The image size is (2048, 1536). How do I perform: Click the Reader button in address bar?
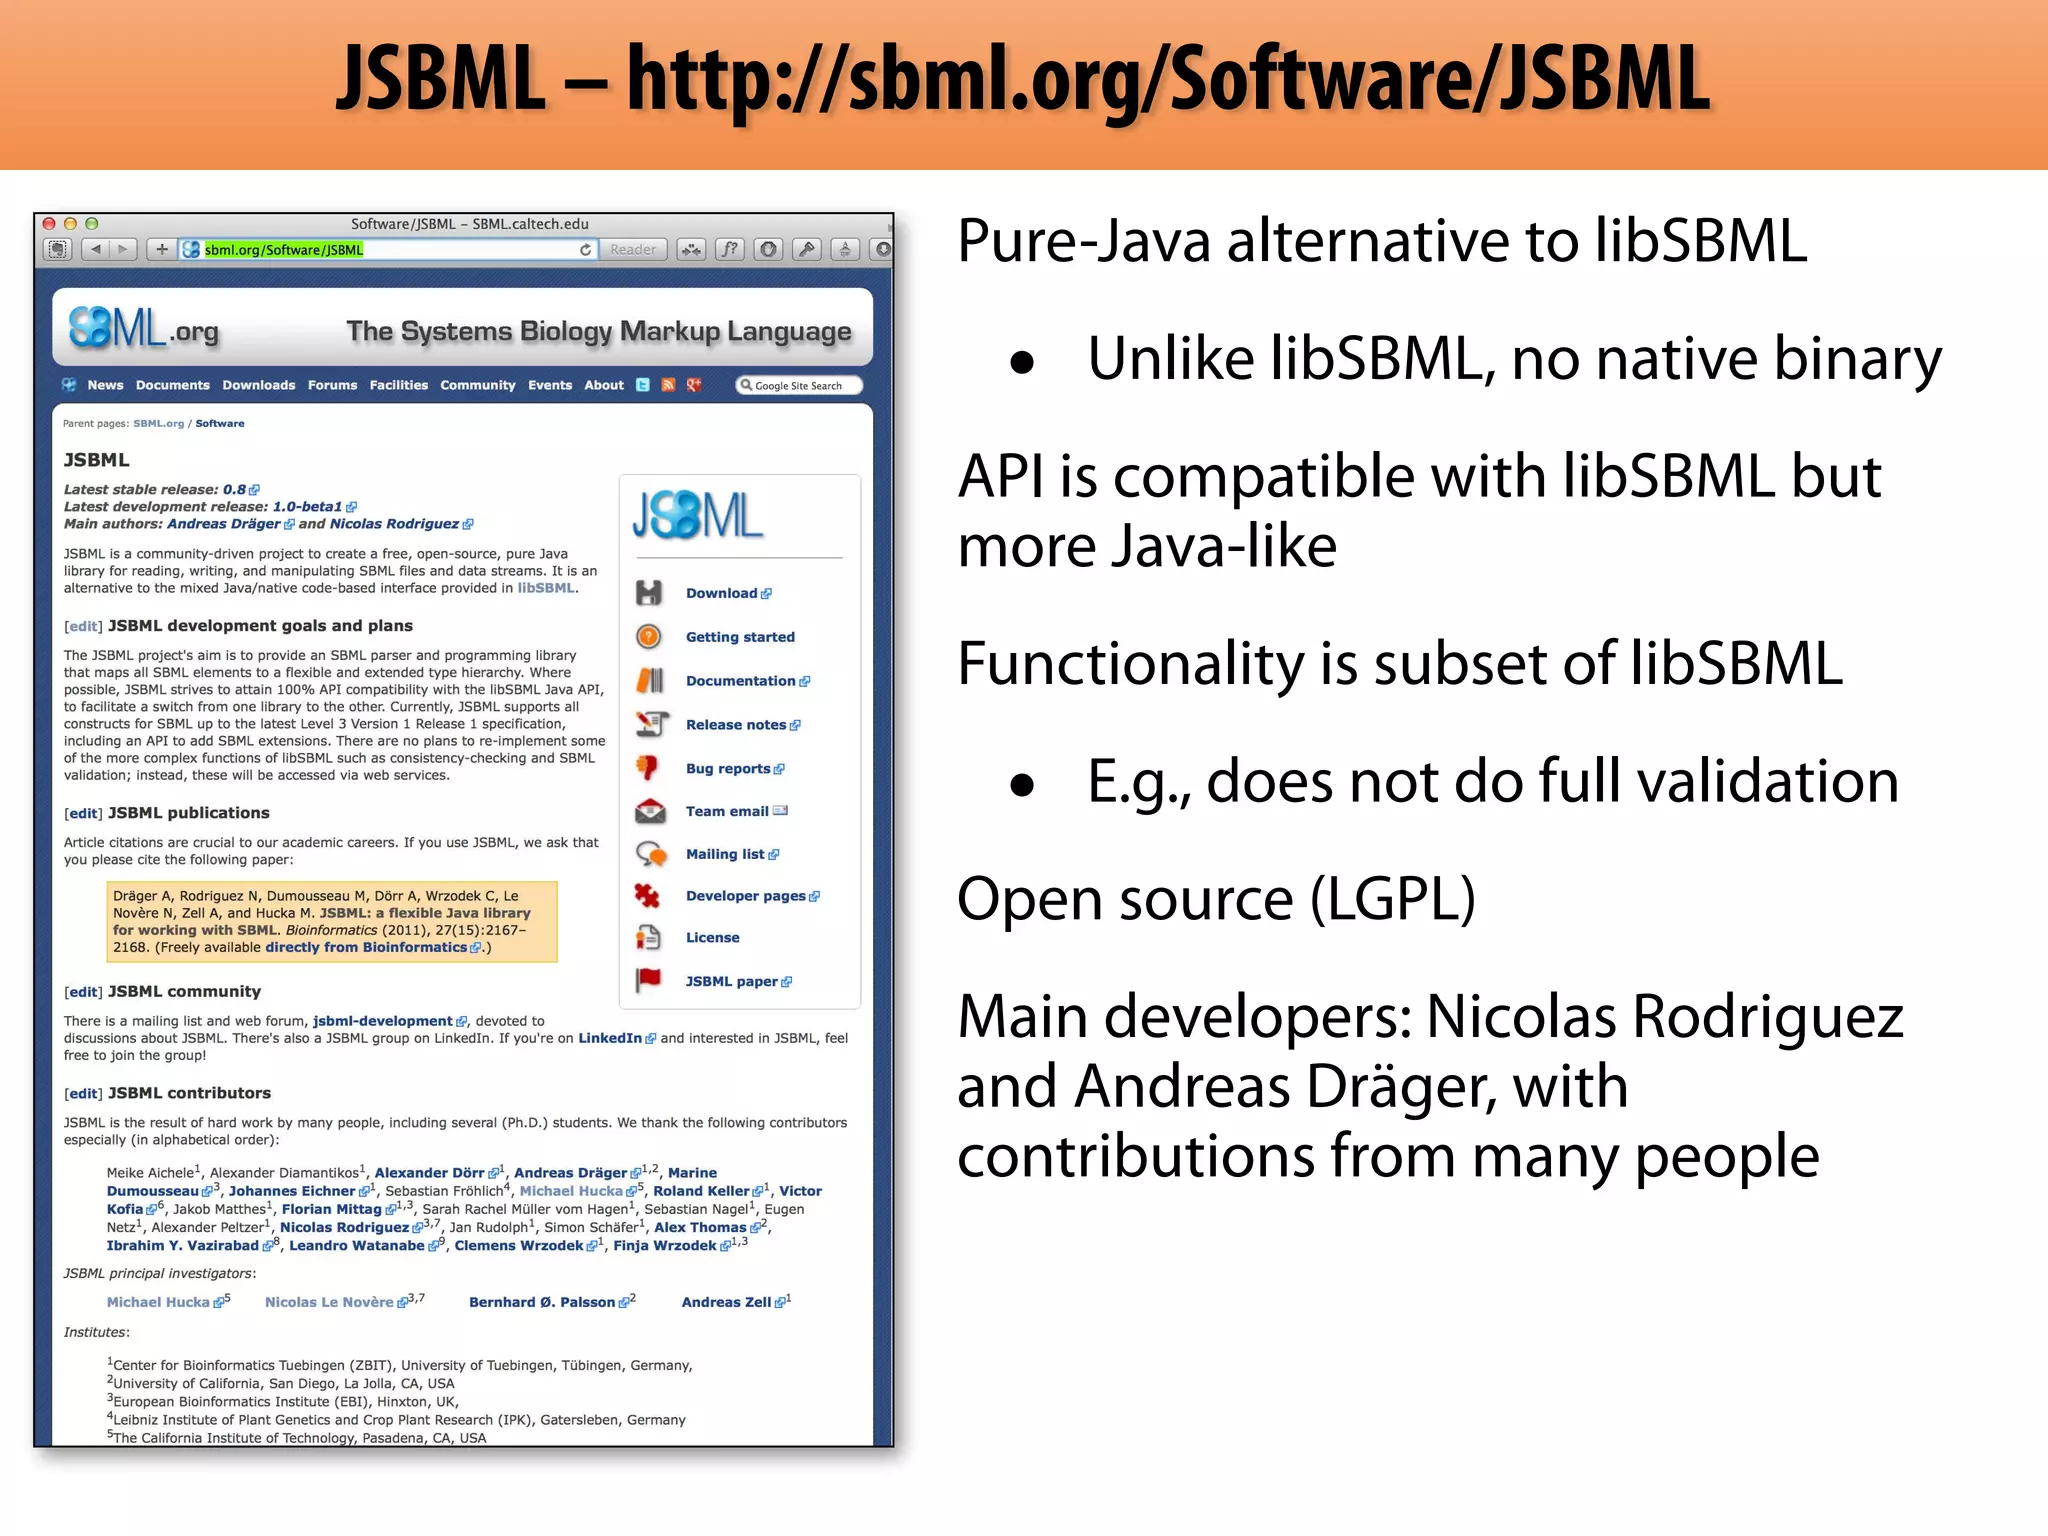[x=633, y=249]
